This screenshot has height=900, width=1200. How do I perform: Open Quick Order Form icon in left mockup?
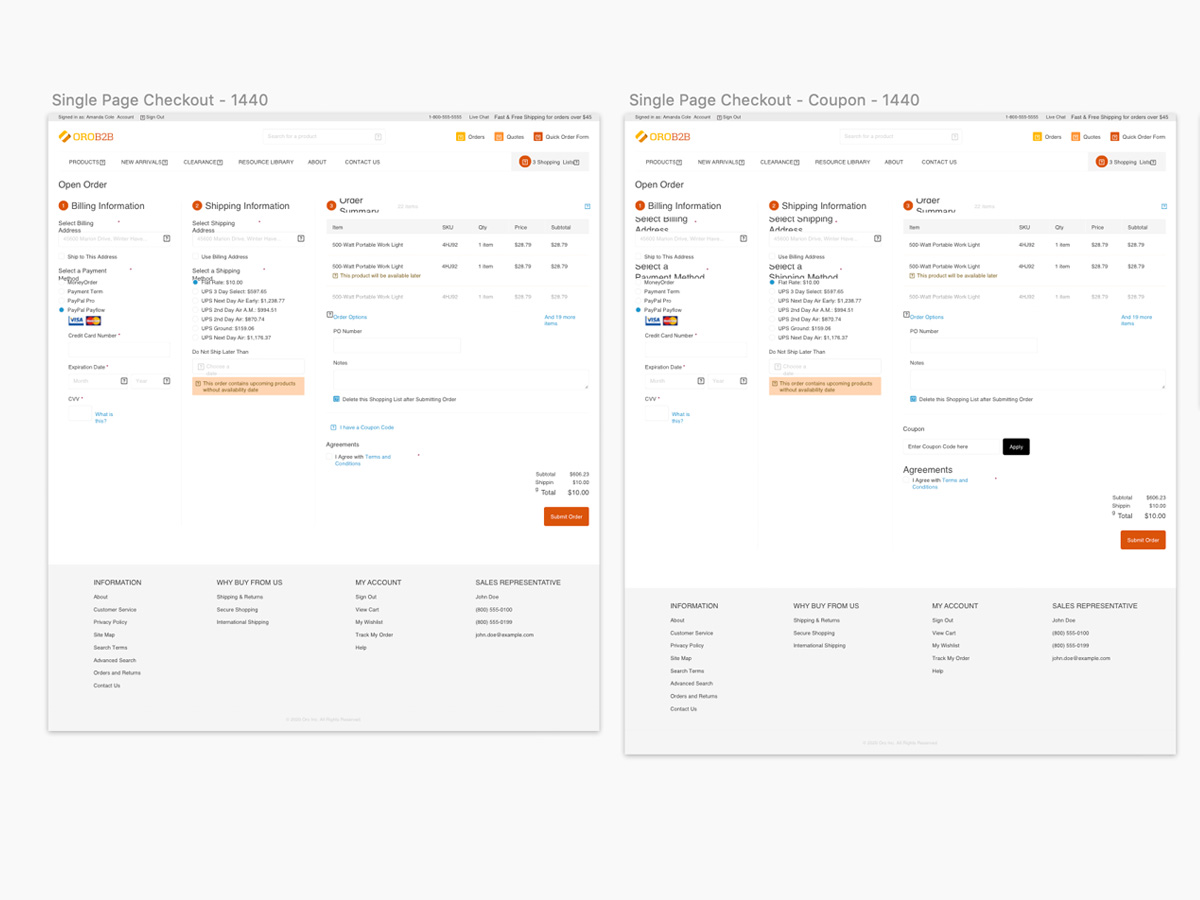click(537, 137)
